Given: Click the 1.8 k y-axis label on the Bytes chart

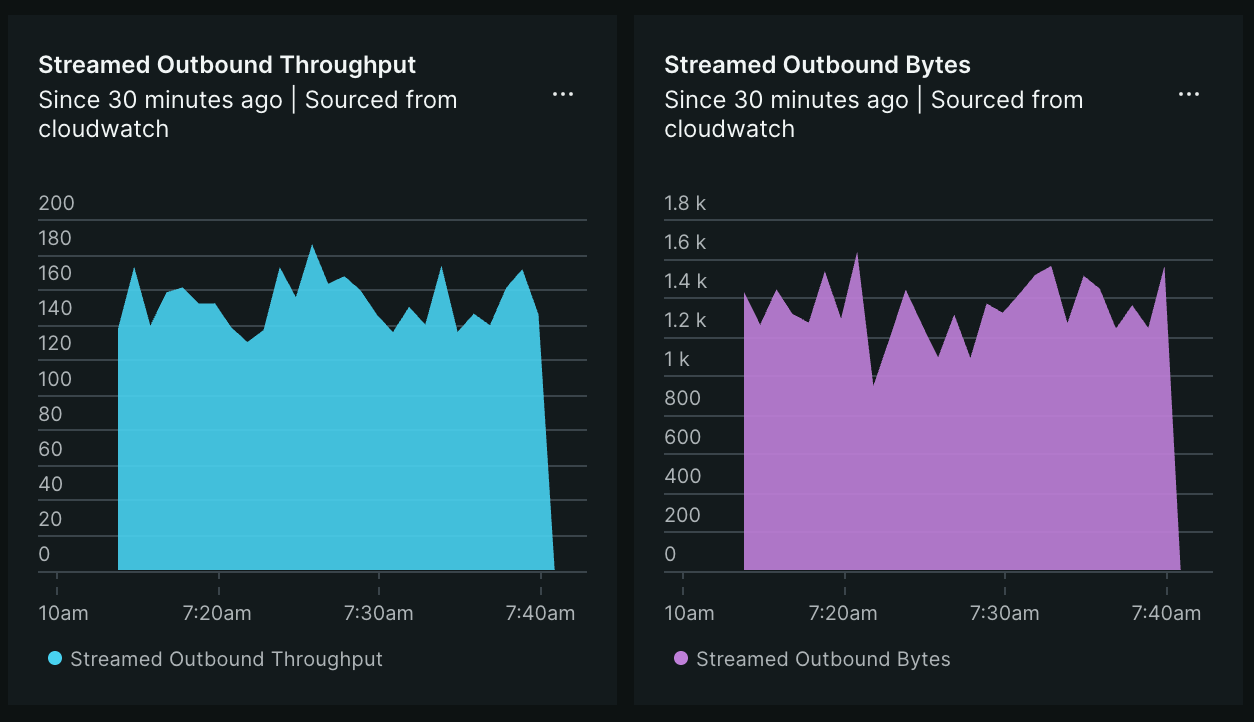Looking at the screenshot, I should coord(685,203).
